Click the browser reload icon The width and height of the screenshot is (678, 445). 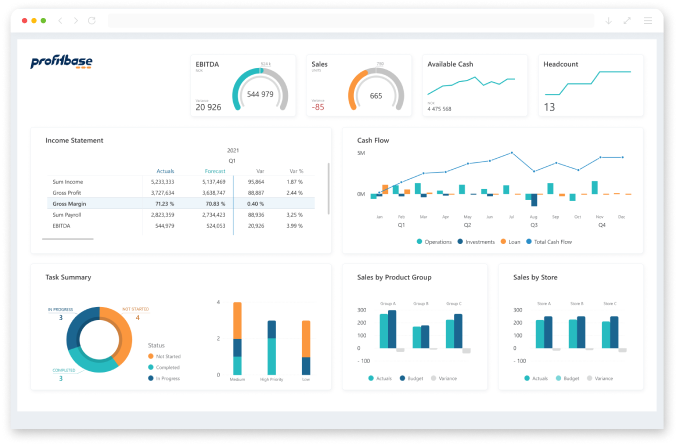pyautogui.click(x=92, y=20)
